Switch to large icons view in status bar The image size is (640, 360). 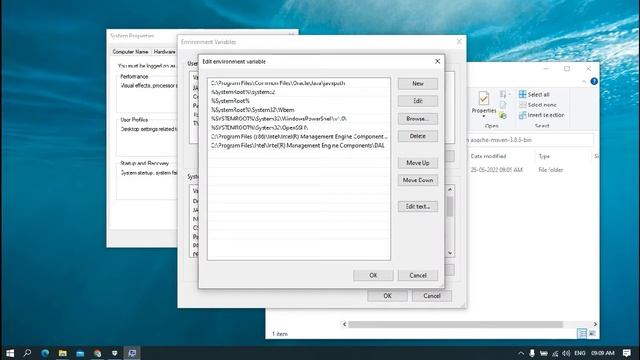(x=592, y=333)
